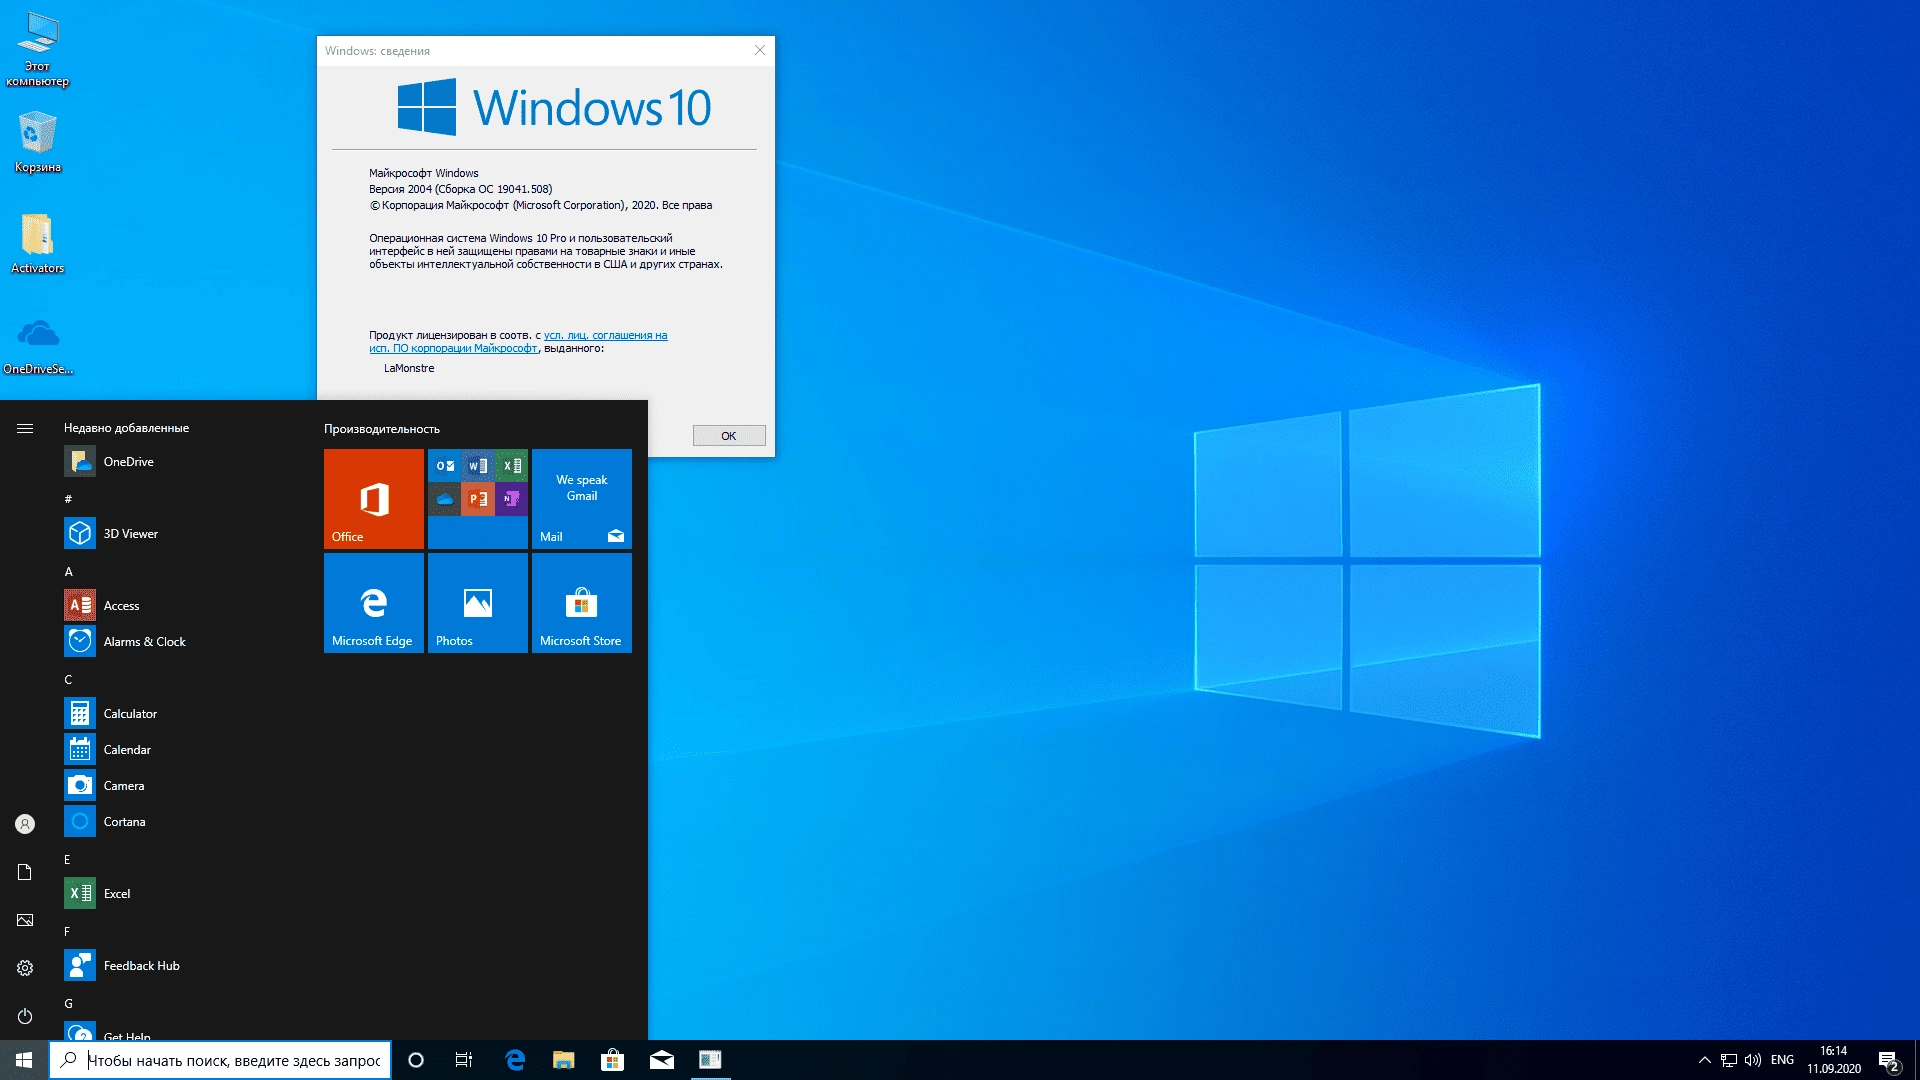Image resolution: width=1920 pixels, height=1080 pixels.
Task: Focus the taskbar search box
Action: point(220,1060)
